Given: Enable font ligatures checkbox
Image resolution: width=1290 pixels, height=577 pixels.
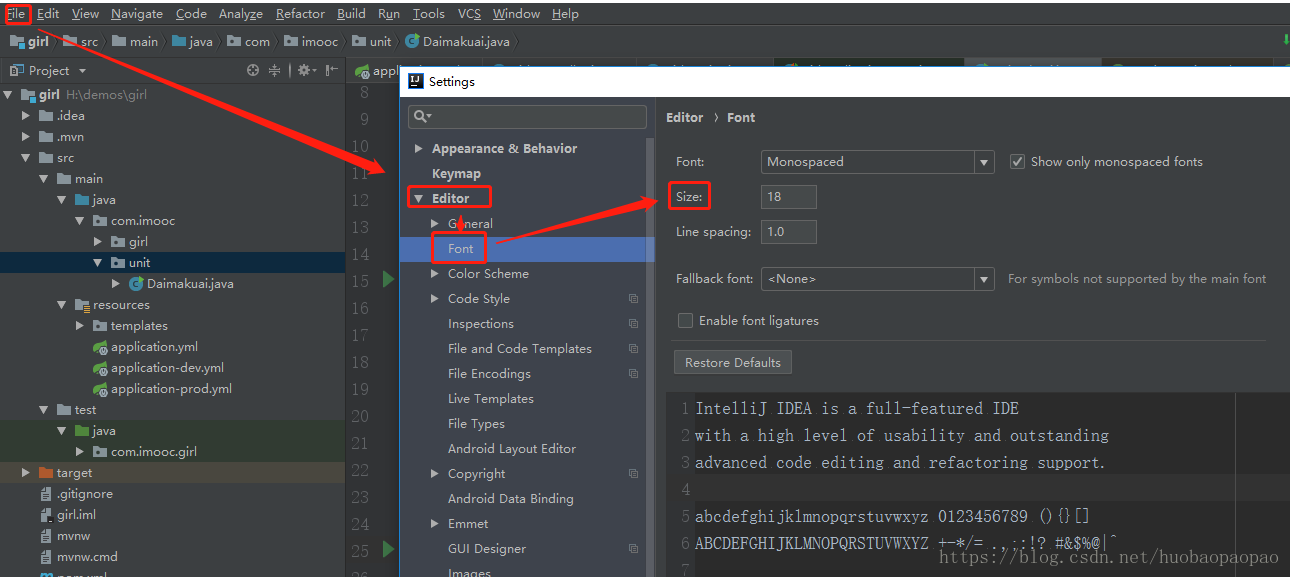Looking at the screenshot, I should tap(685, 321).
